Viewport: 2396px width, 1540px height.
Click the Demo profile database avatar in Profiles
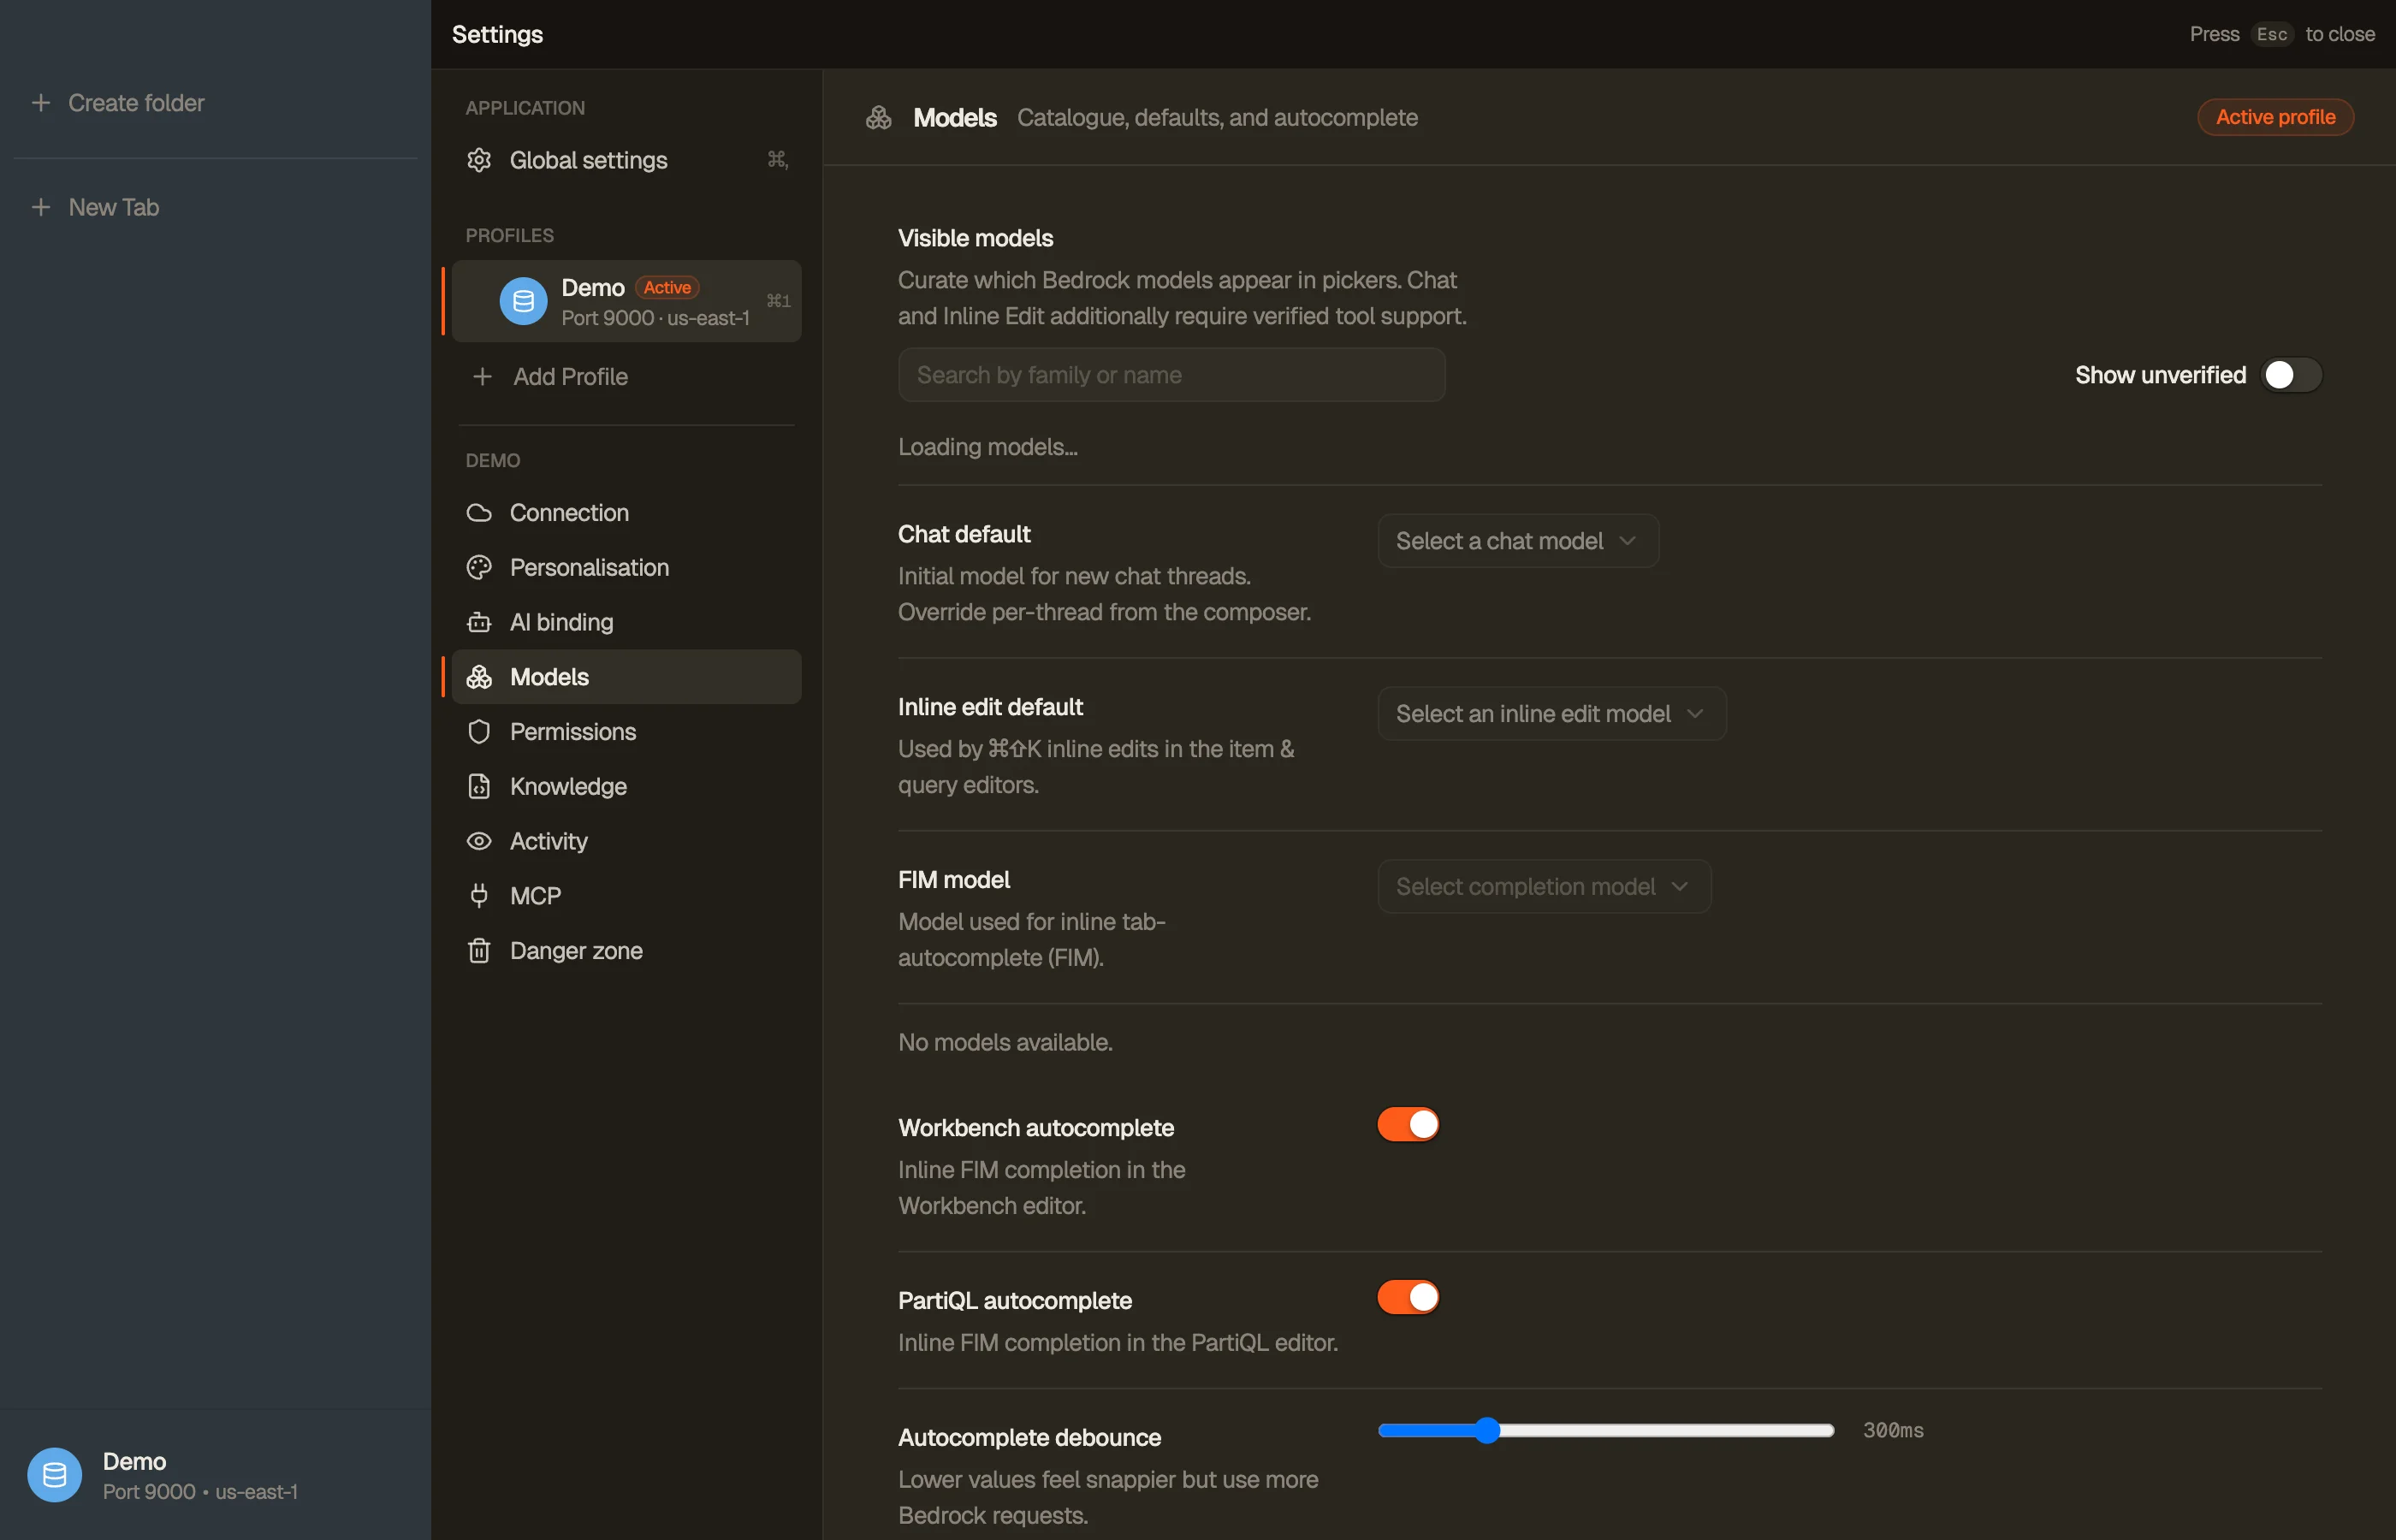523,301
